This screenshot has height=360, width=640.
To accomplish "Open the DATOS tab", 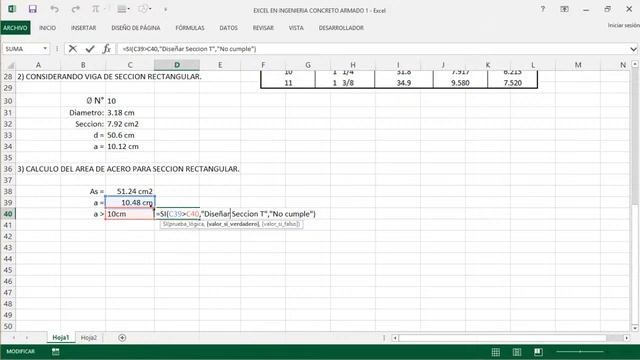I will click(x=229, y=28).
